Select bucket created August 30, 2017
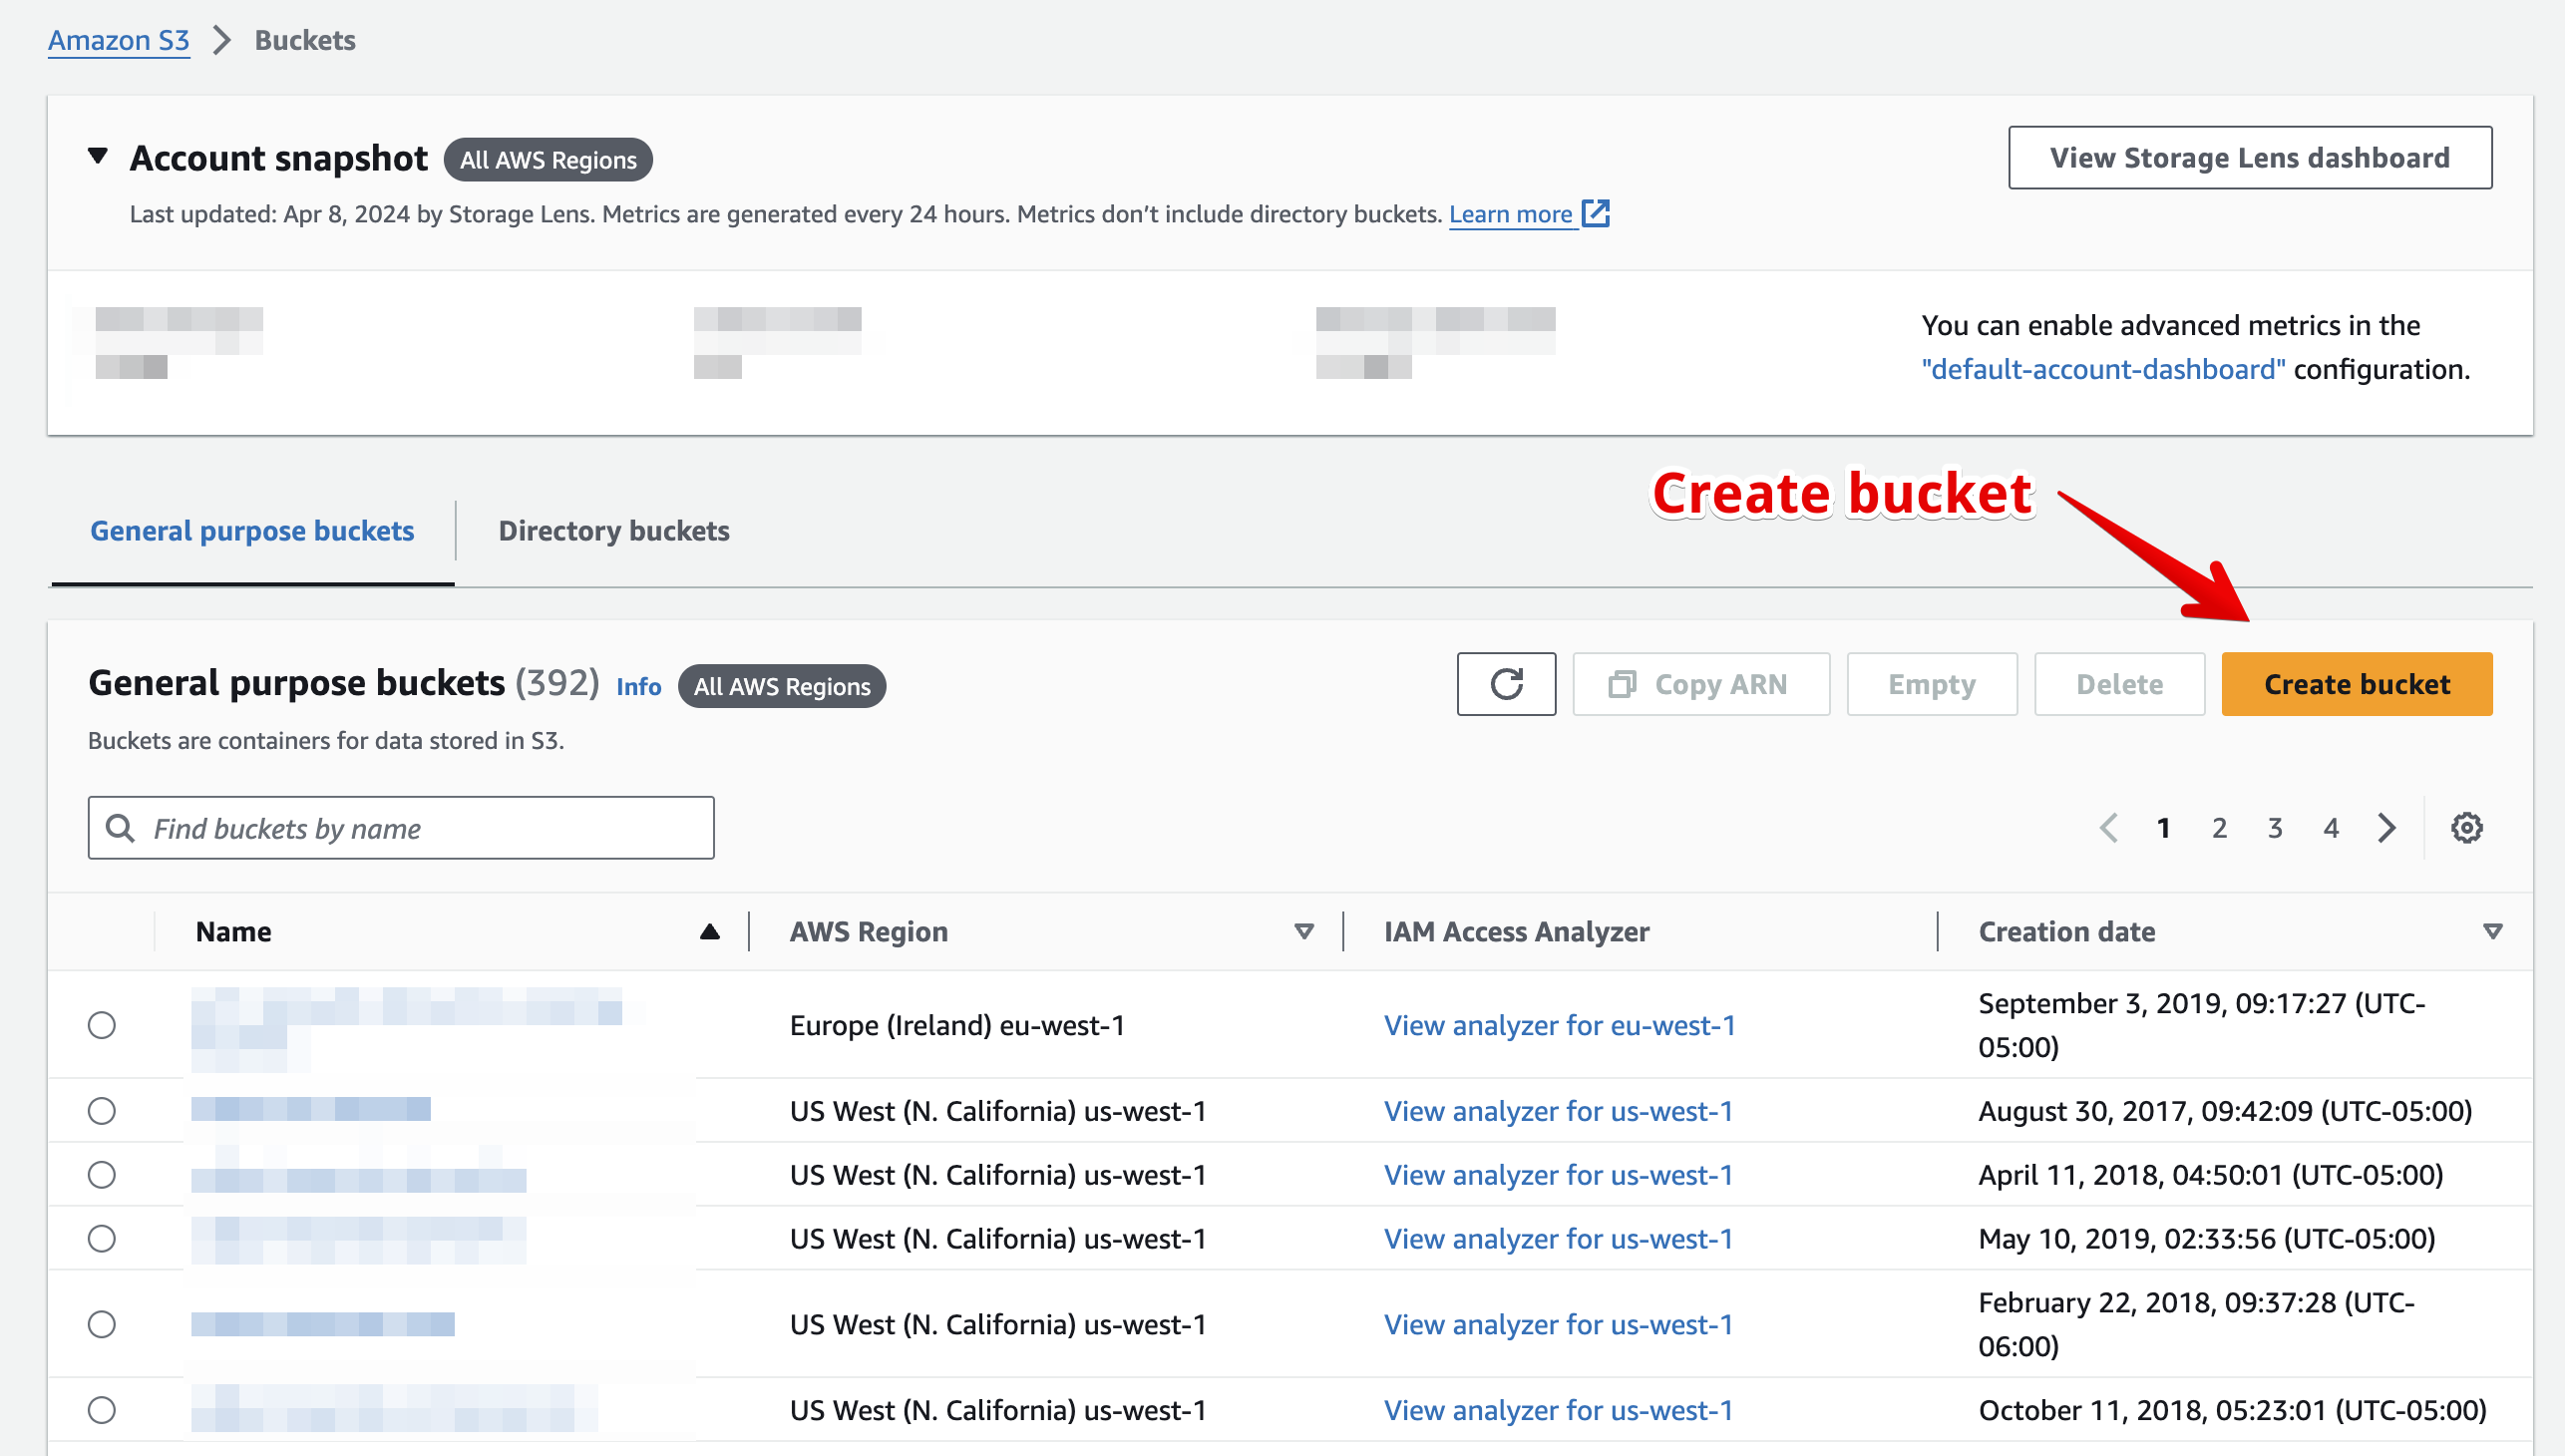The height and width of the screenshot is (1456, 2565). point(101,1111)
